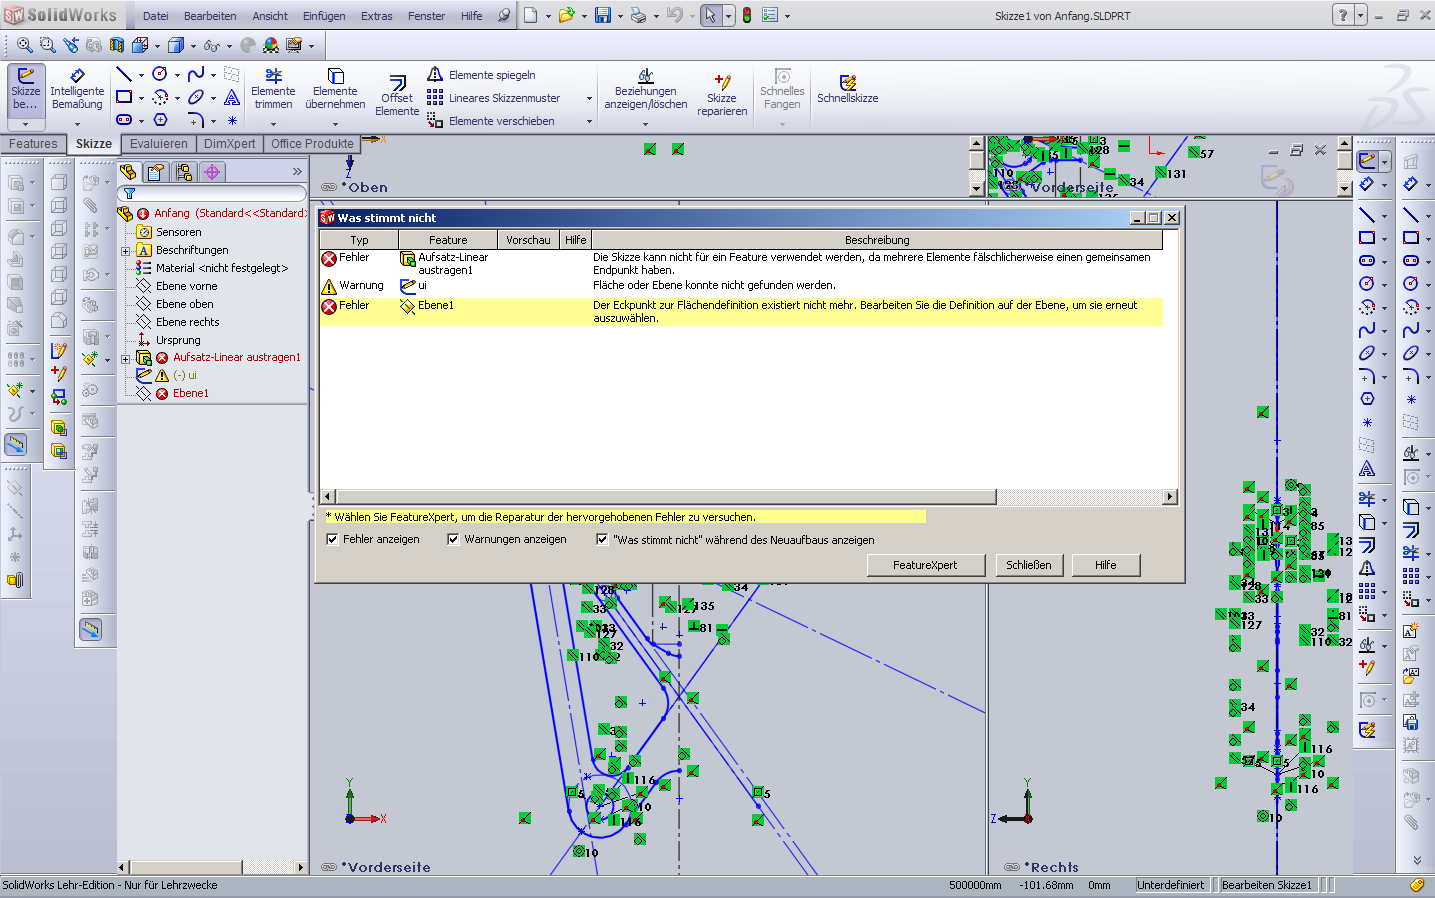Click the Print icon in title toolbar
The height and width of the screenshot is (898, 1435).
pyautogui.click(x=638, y=15)
